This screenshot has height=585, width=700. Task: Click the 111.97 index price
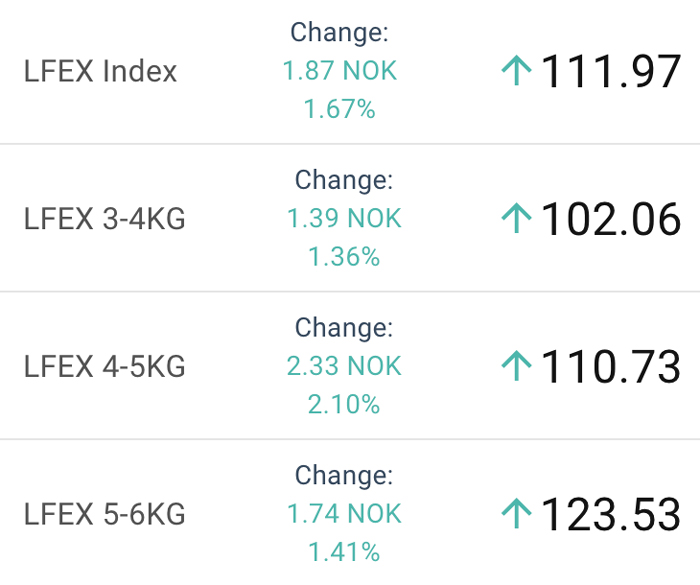(x=611, y=71)
